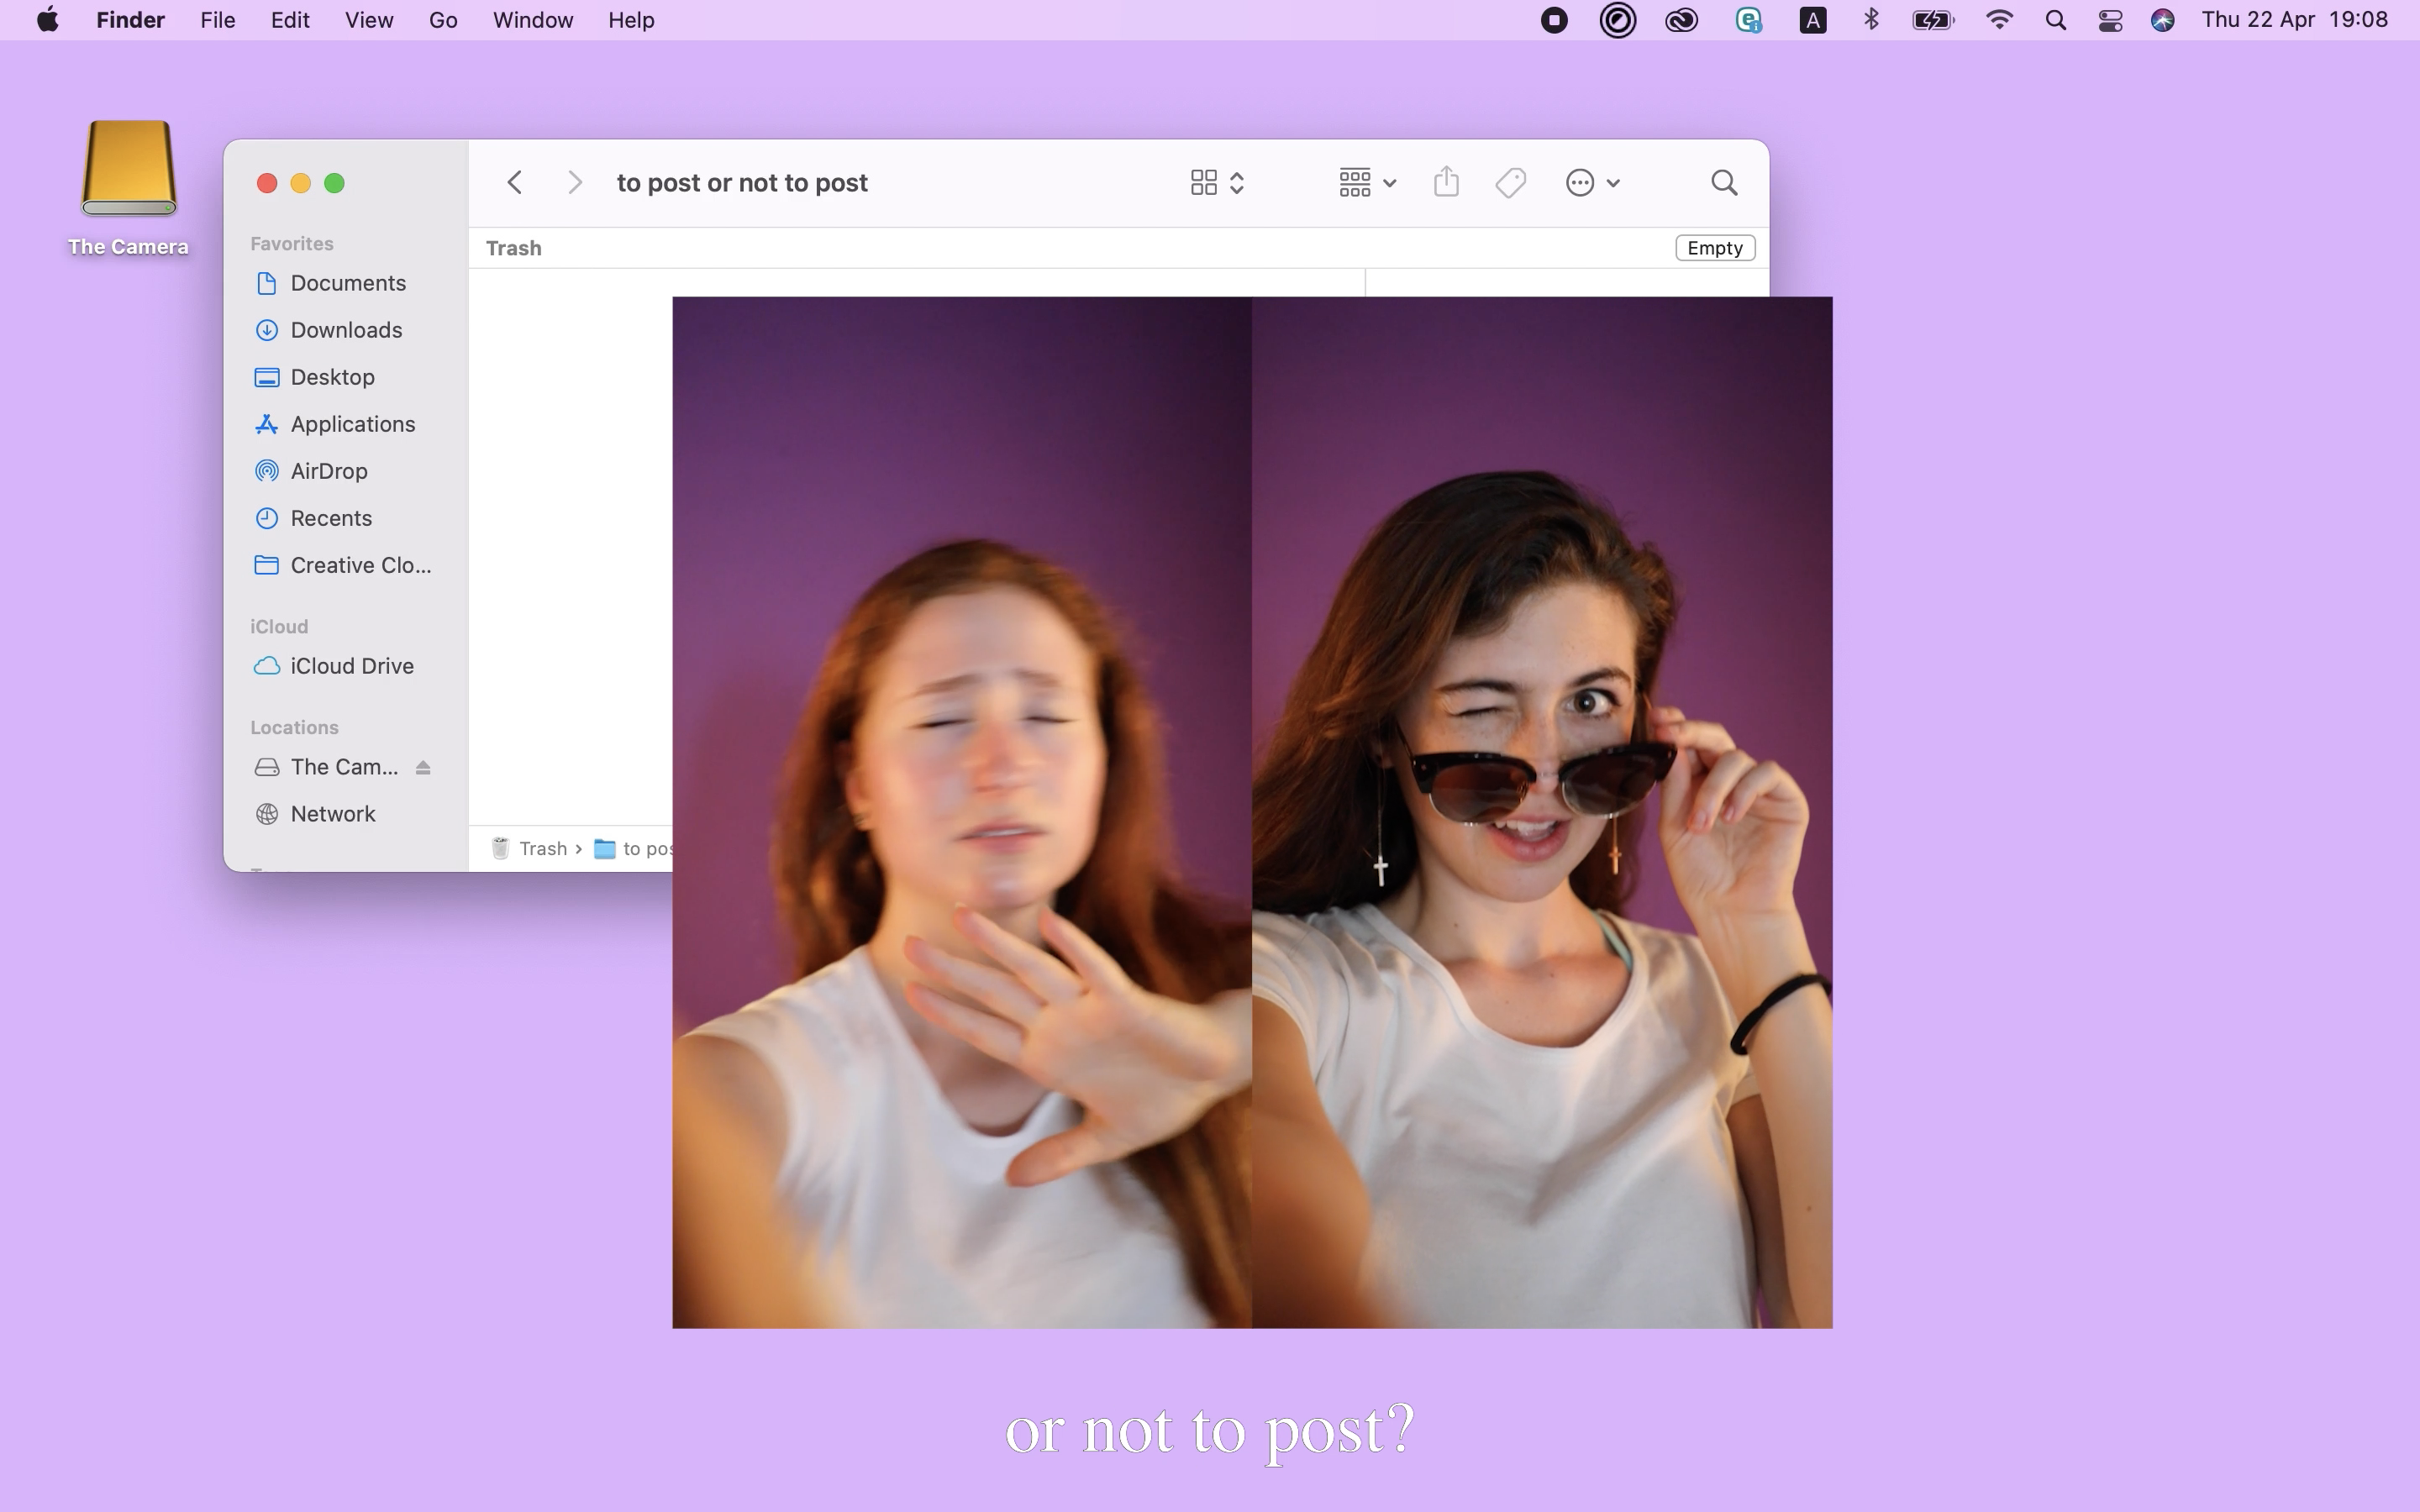Open the Bluetooth menu
Screen dimensions: 2420x1512
point(1871,20)
